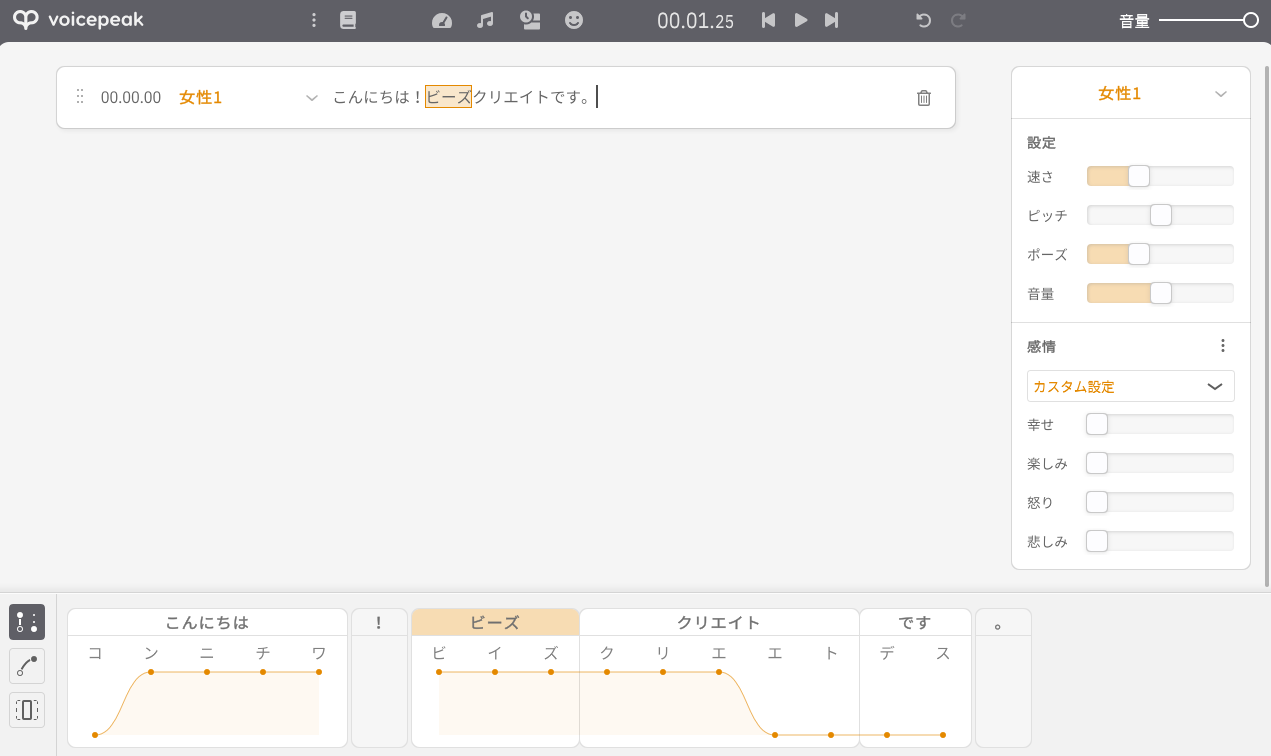The height and width of the screenshot is (756, 1271).
Task: Open the three-dot main menu in top bar
Action: click(x=314, y=20)
